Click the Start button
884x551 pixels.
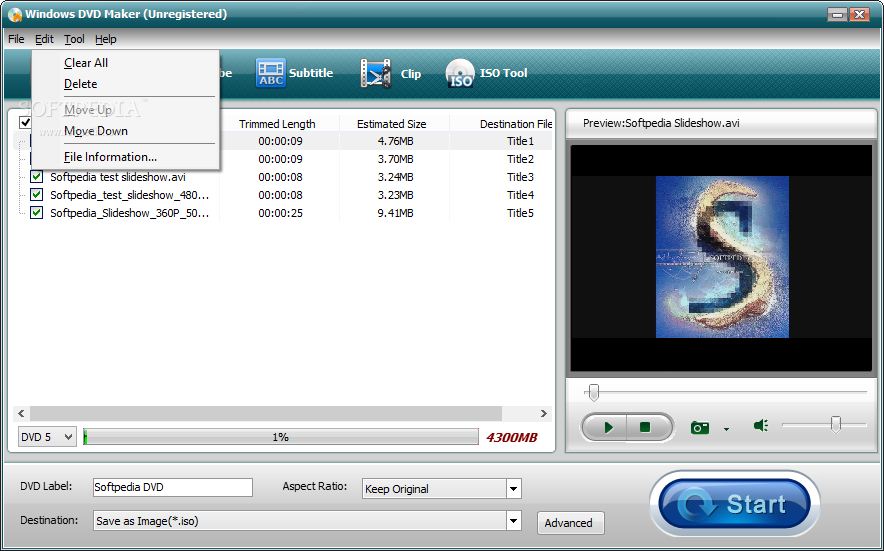tap(735, 504)
